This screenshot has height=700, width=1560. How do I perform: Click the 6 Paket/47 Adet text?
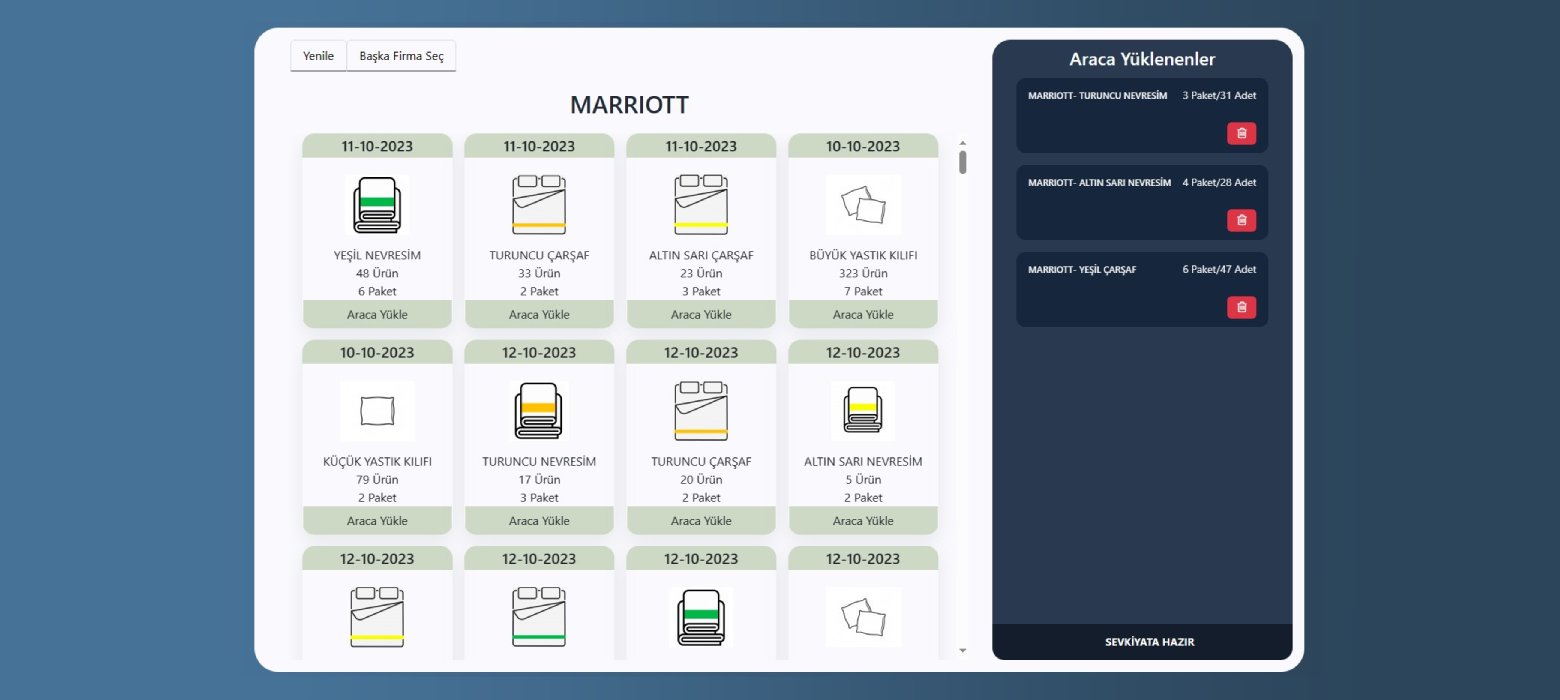click(x=1219, y=270)
